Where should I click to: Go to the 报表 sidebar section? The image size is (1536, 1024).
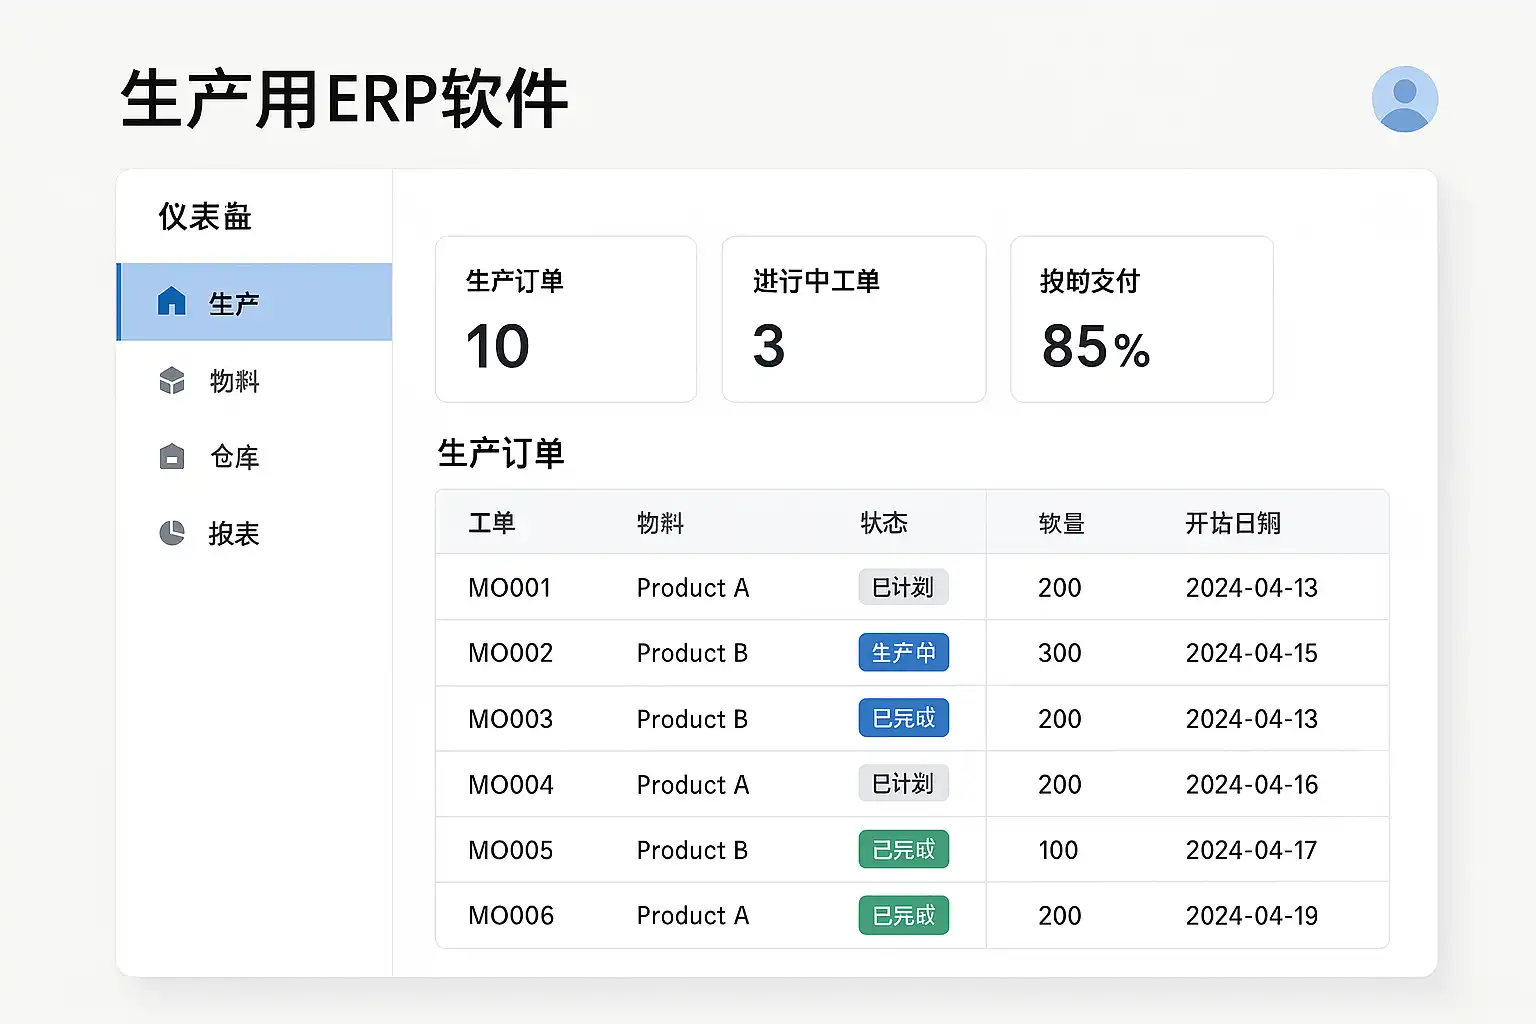234,534
